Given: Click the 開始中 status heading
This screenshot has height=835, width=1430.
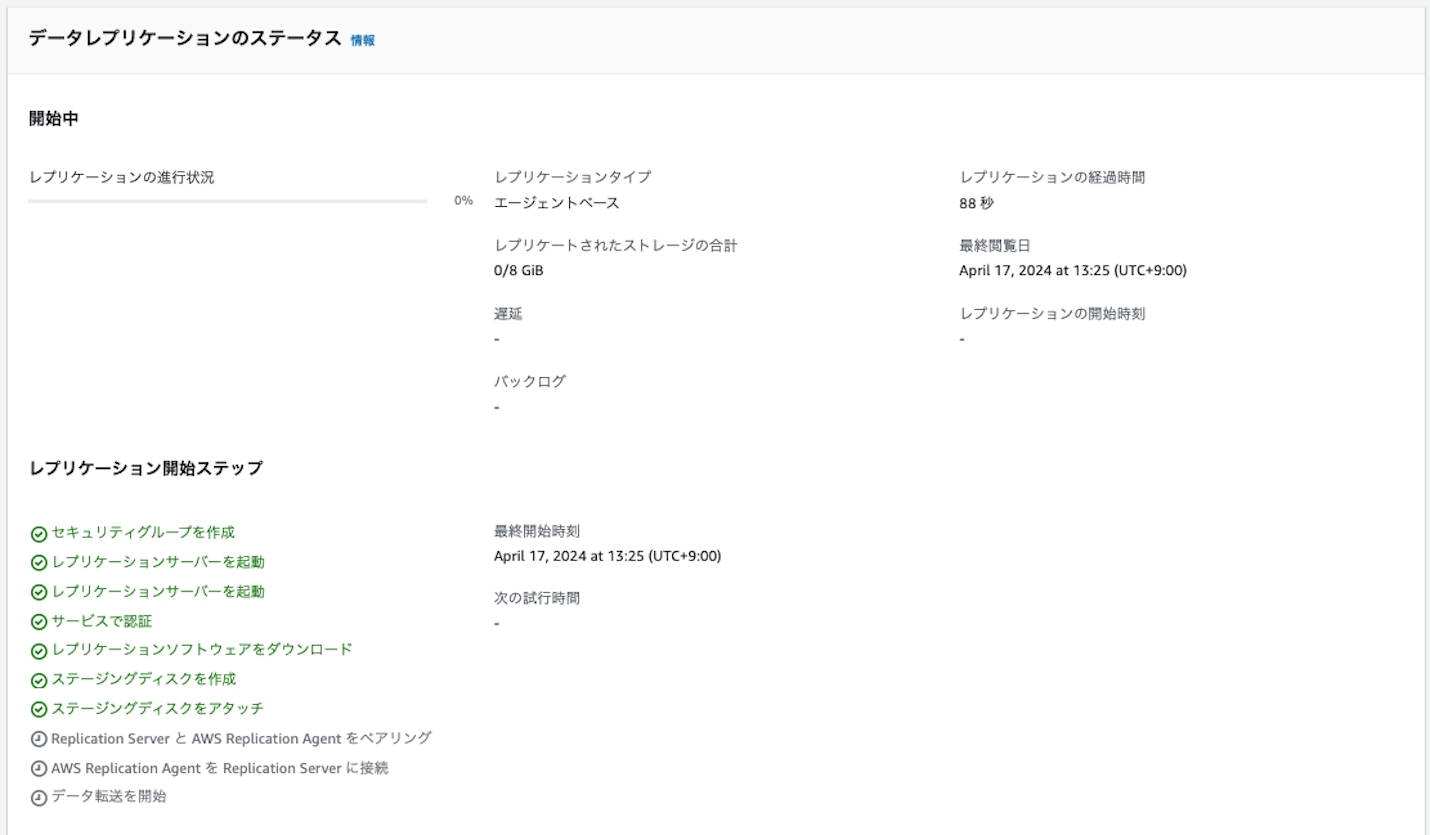Looking at the screenshot, I should 54,119.
